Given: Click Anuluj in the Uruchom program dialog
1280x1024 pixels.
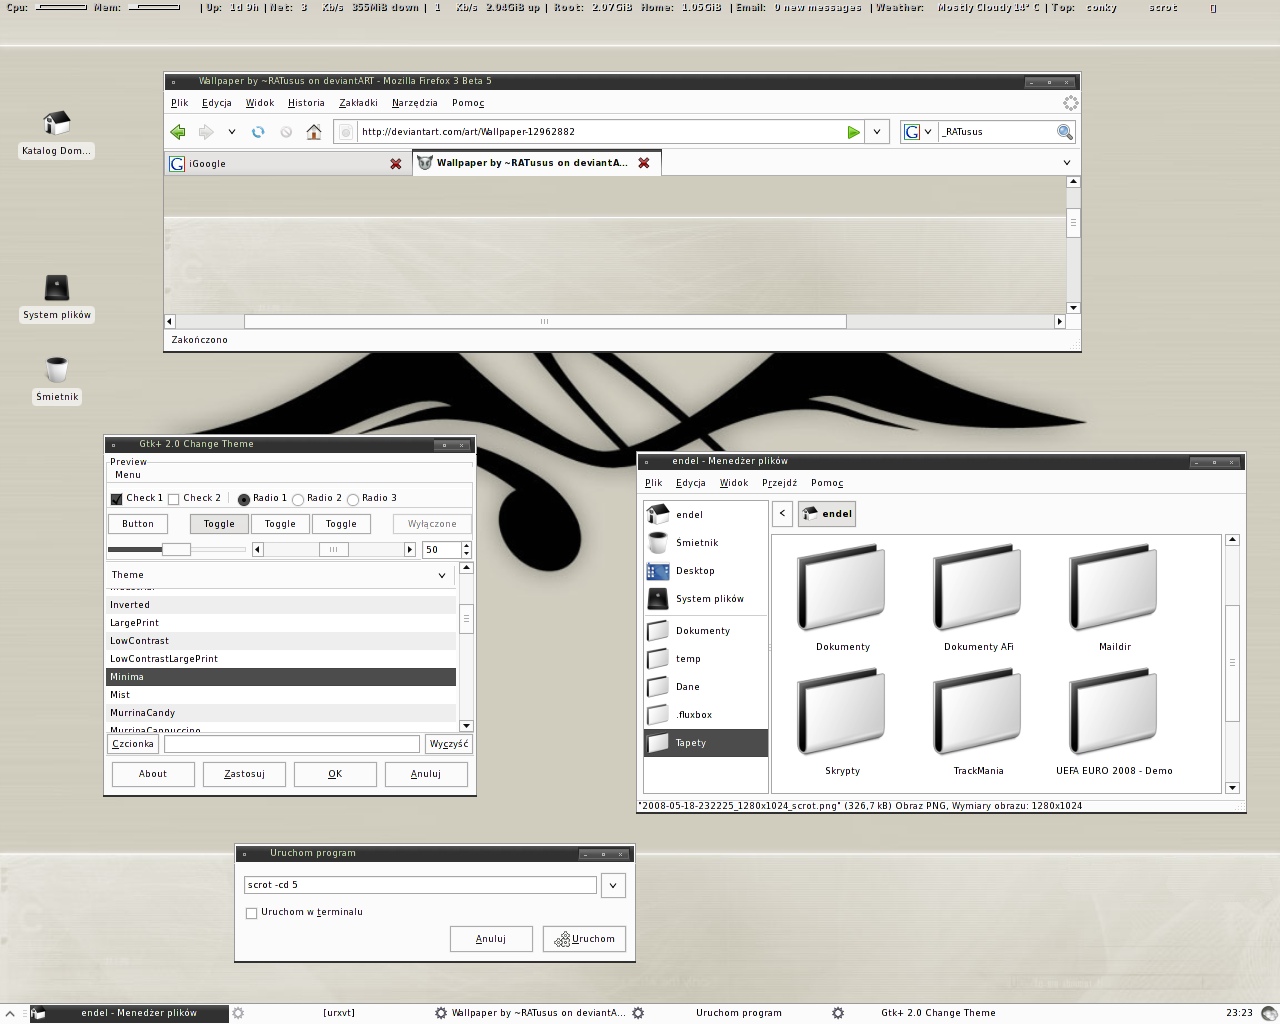Looking at the screenshot, I should 491,939.
